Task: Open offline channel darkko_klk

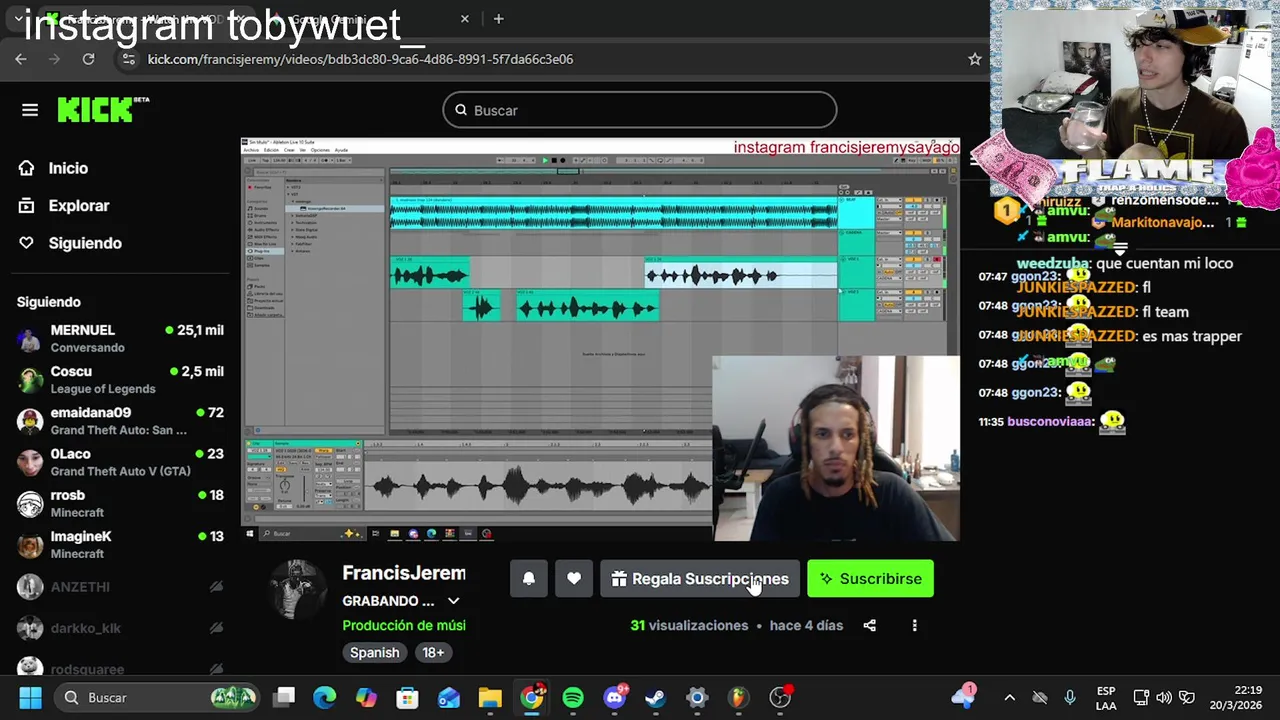Action: click(120, 628)
